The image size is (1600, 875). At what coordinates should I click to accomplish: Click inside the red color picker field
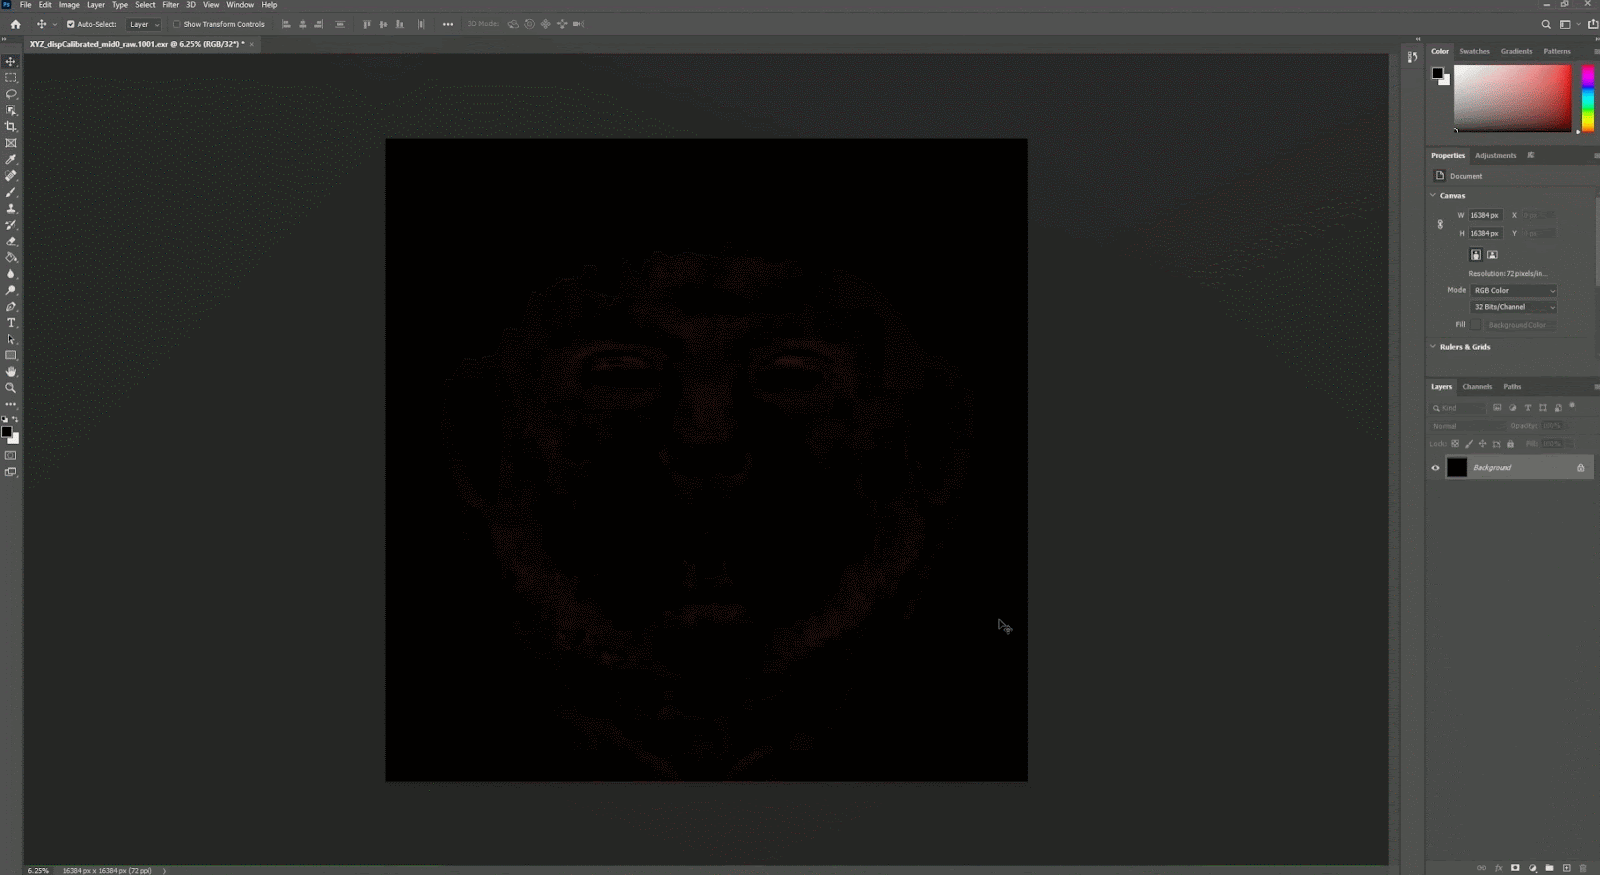[1512, 98]
